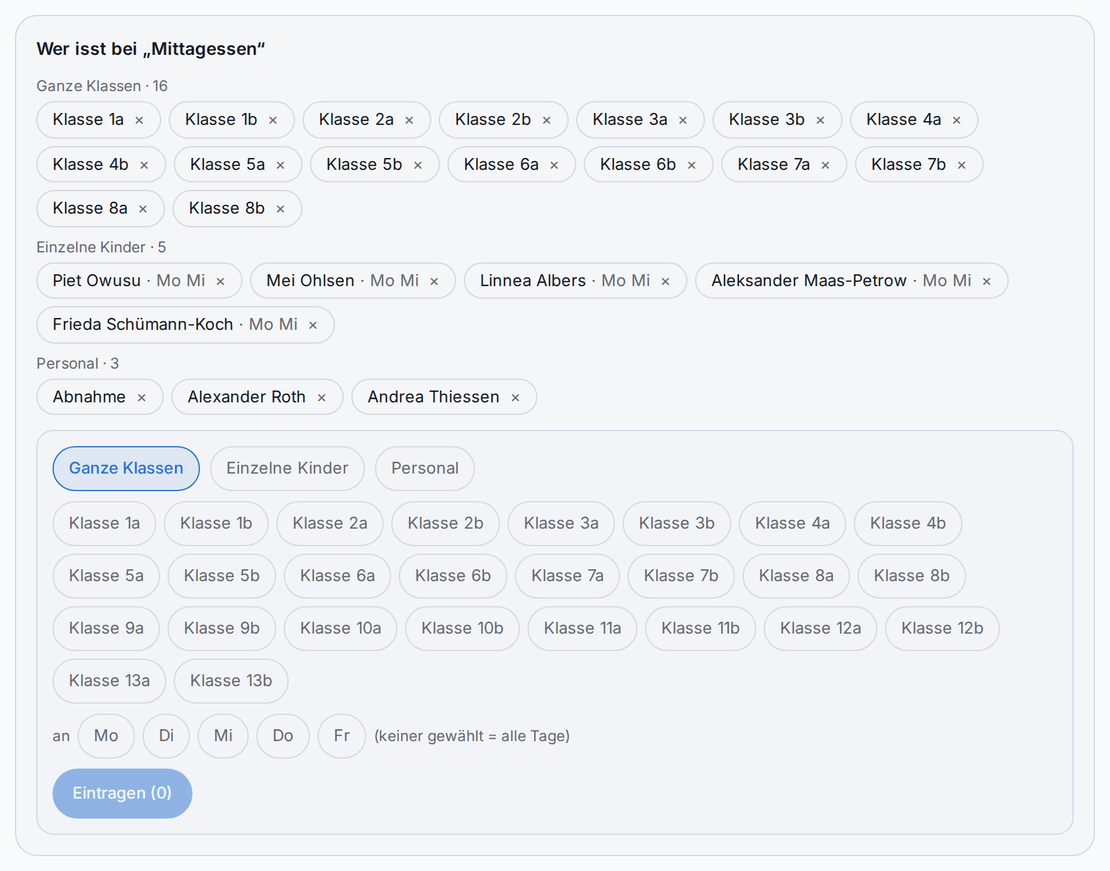Delete Linnea Albers entry via x icon
Viewport: 1110px width, 871px height.
[x=665, y=281]
